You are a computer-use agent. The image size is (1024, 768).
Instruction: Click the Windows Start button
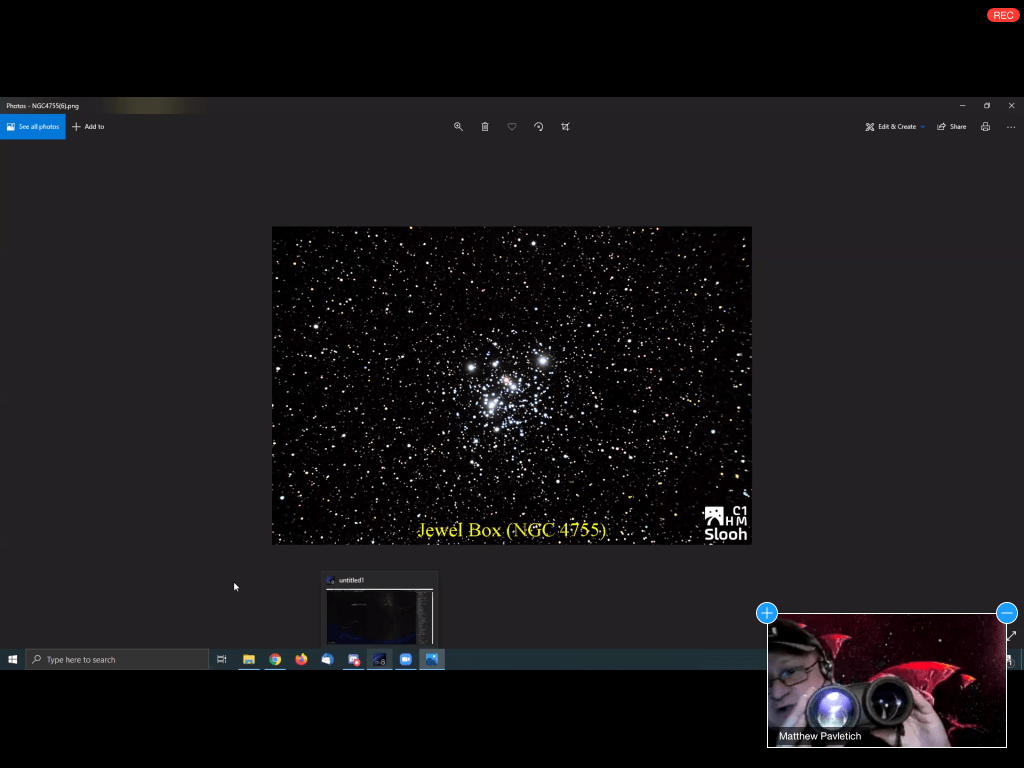point(13,660)
